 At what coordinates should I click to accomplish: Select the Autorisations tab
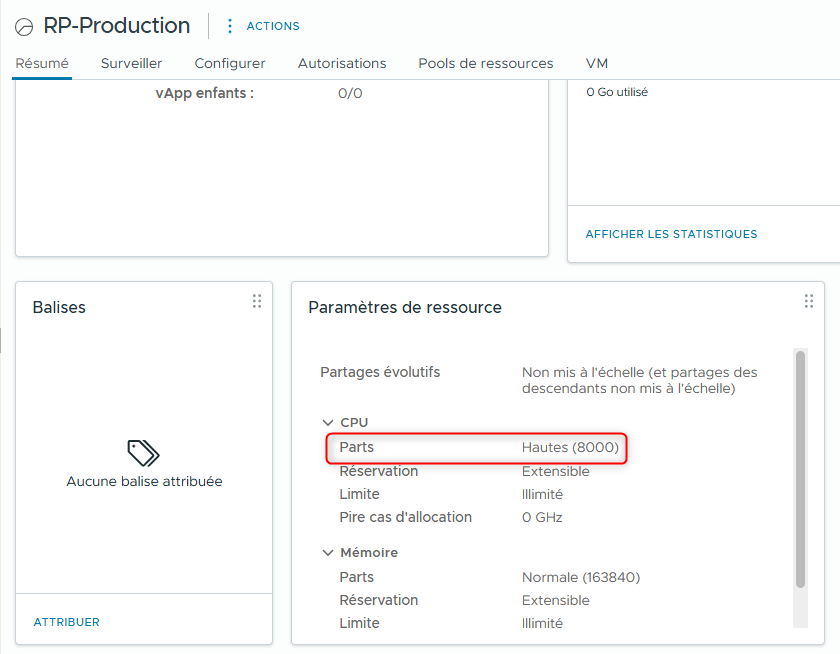(x=342, y=63)
